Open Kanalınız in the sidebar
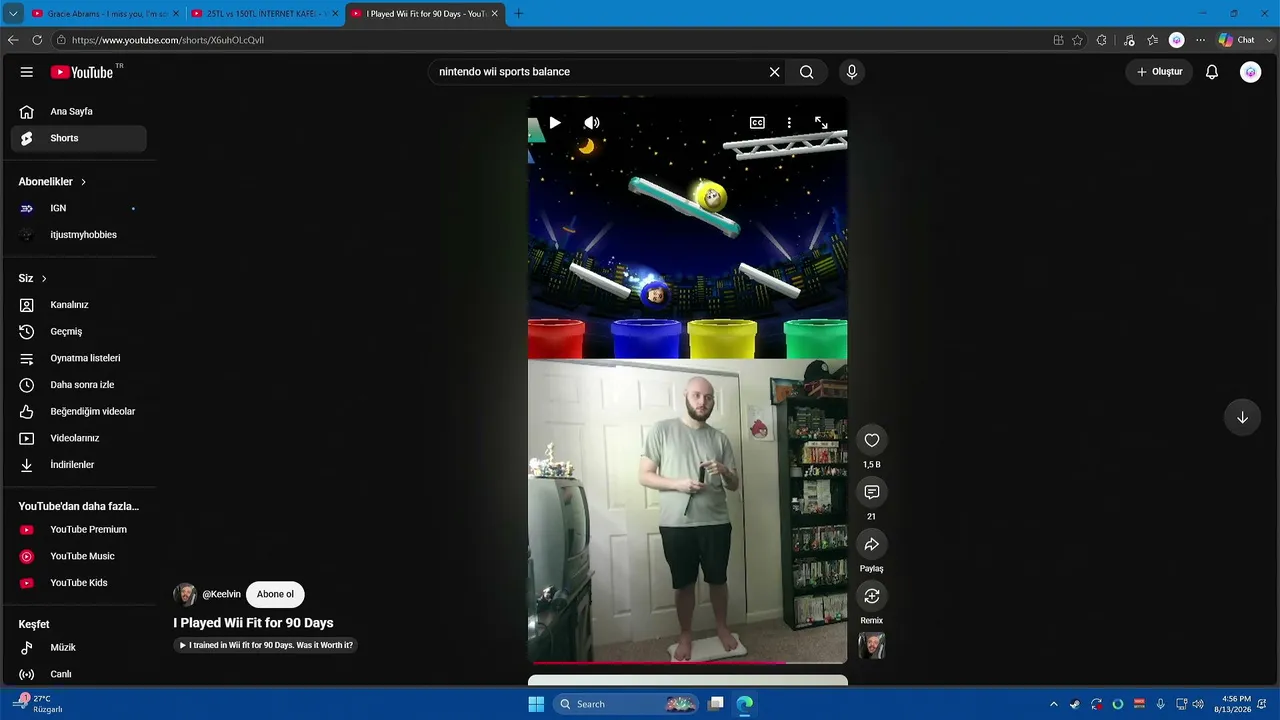 pyautogui.click(x=79, y=305)
